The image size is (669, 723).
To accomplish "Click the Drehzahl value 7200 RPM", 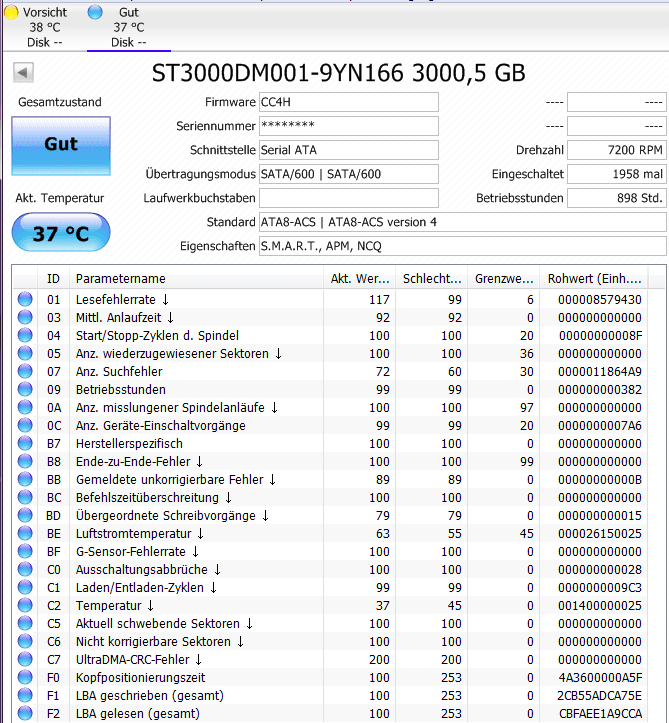I will (616, 150).
